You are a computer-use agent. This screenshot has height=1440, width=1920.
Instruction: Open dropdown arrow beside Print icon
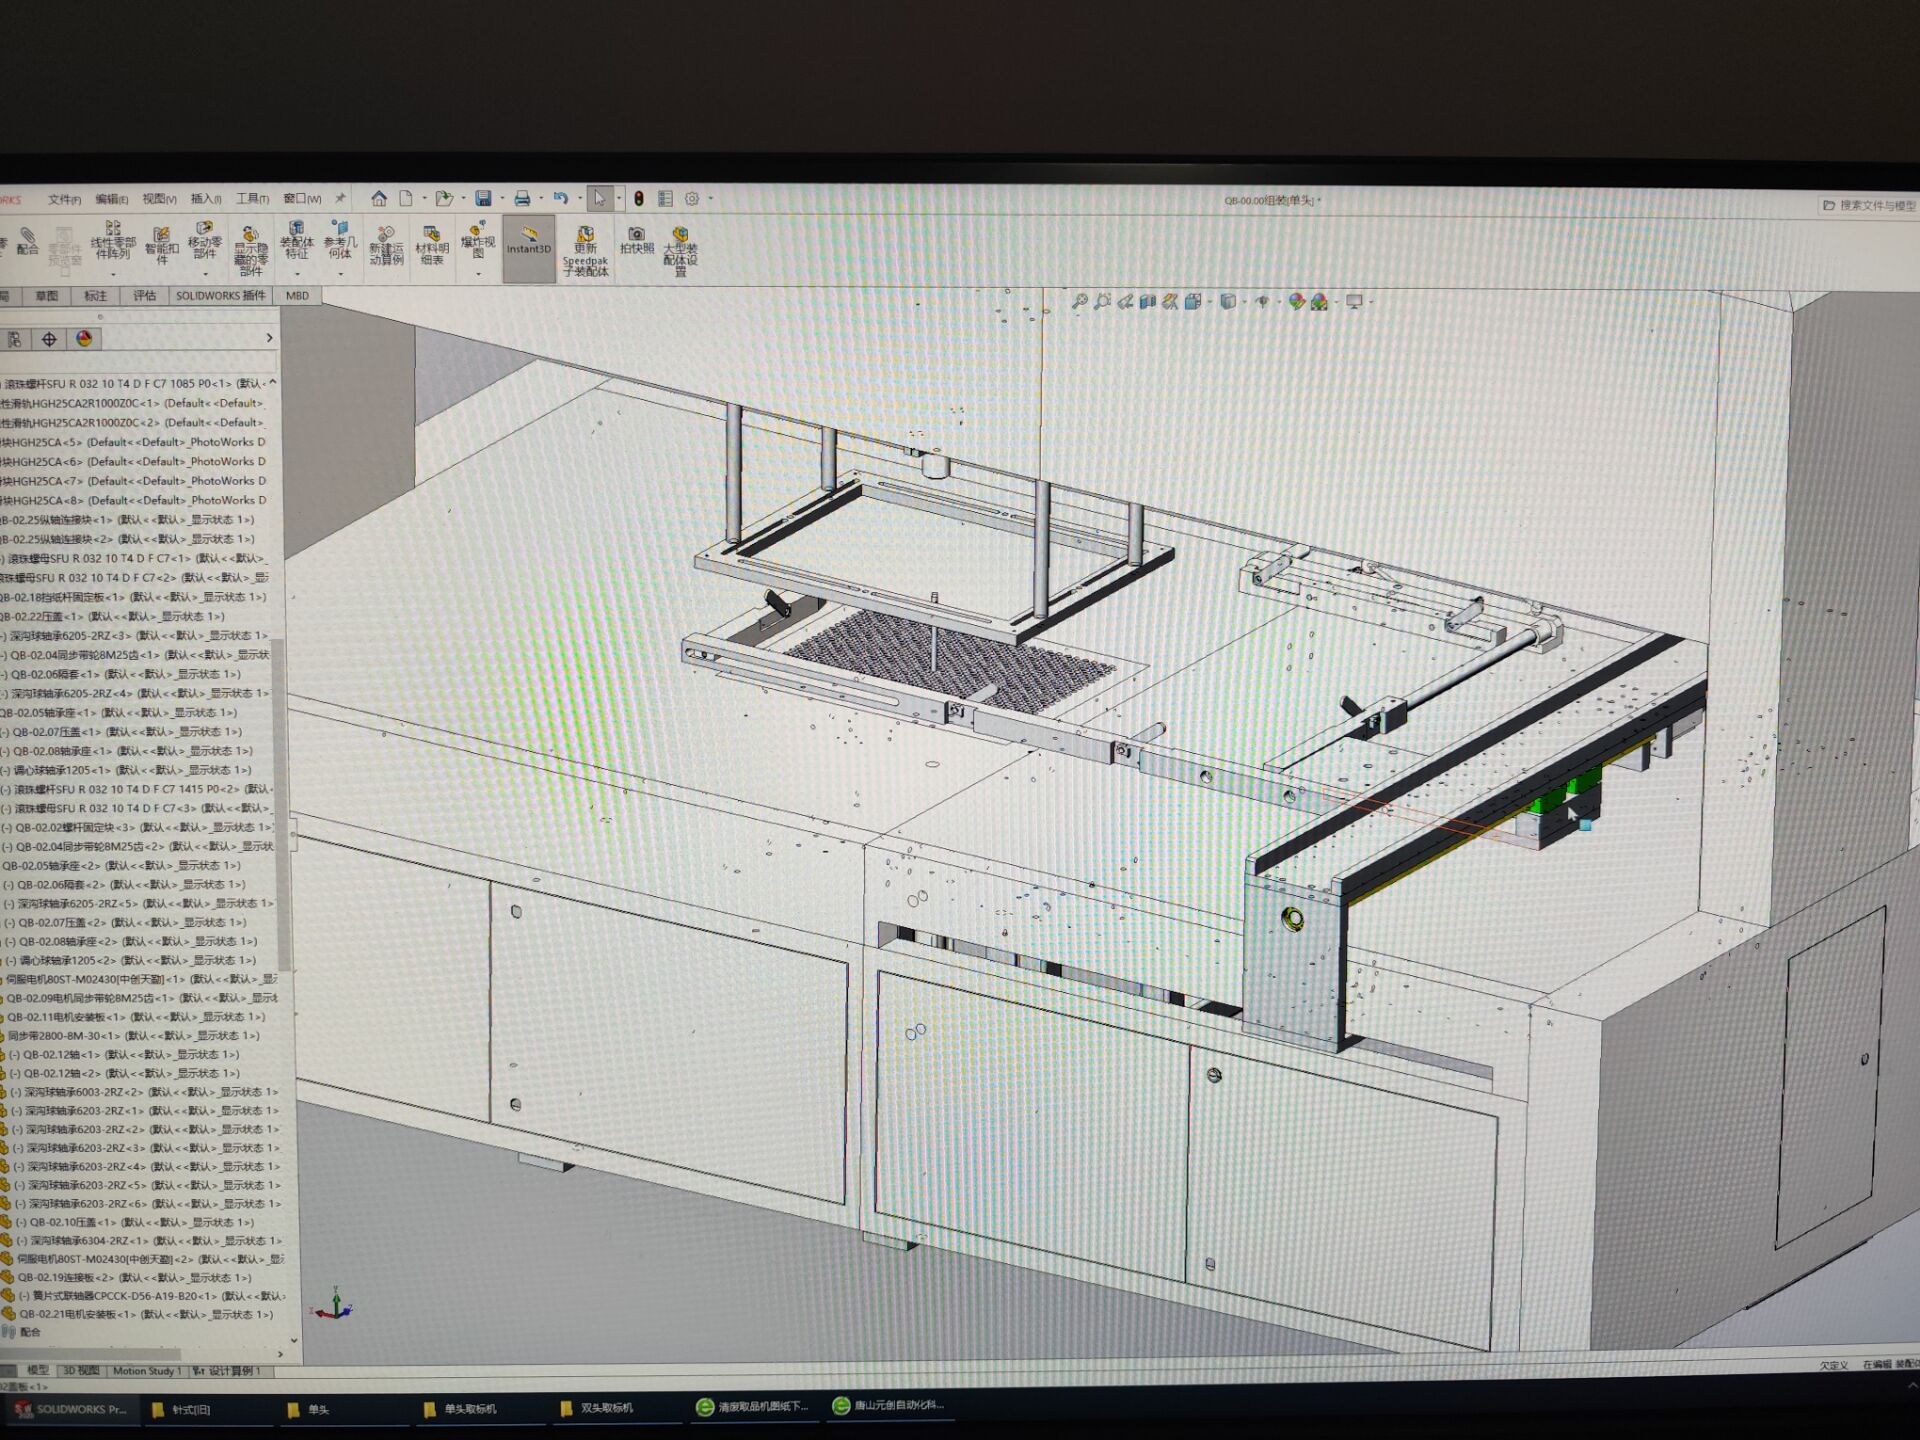[x=540, y=198]
